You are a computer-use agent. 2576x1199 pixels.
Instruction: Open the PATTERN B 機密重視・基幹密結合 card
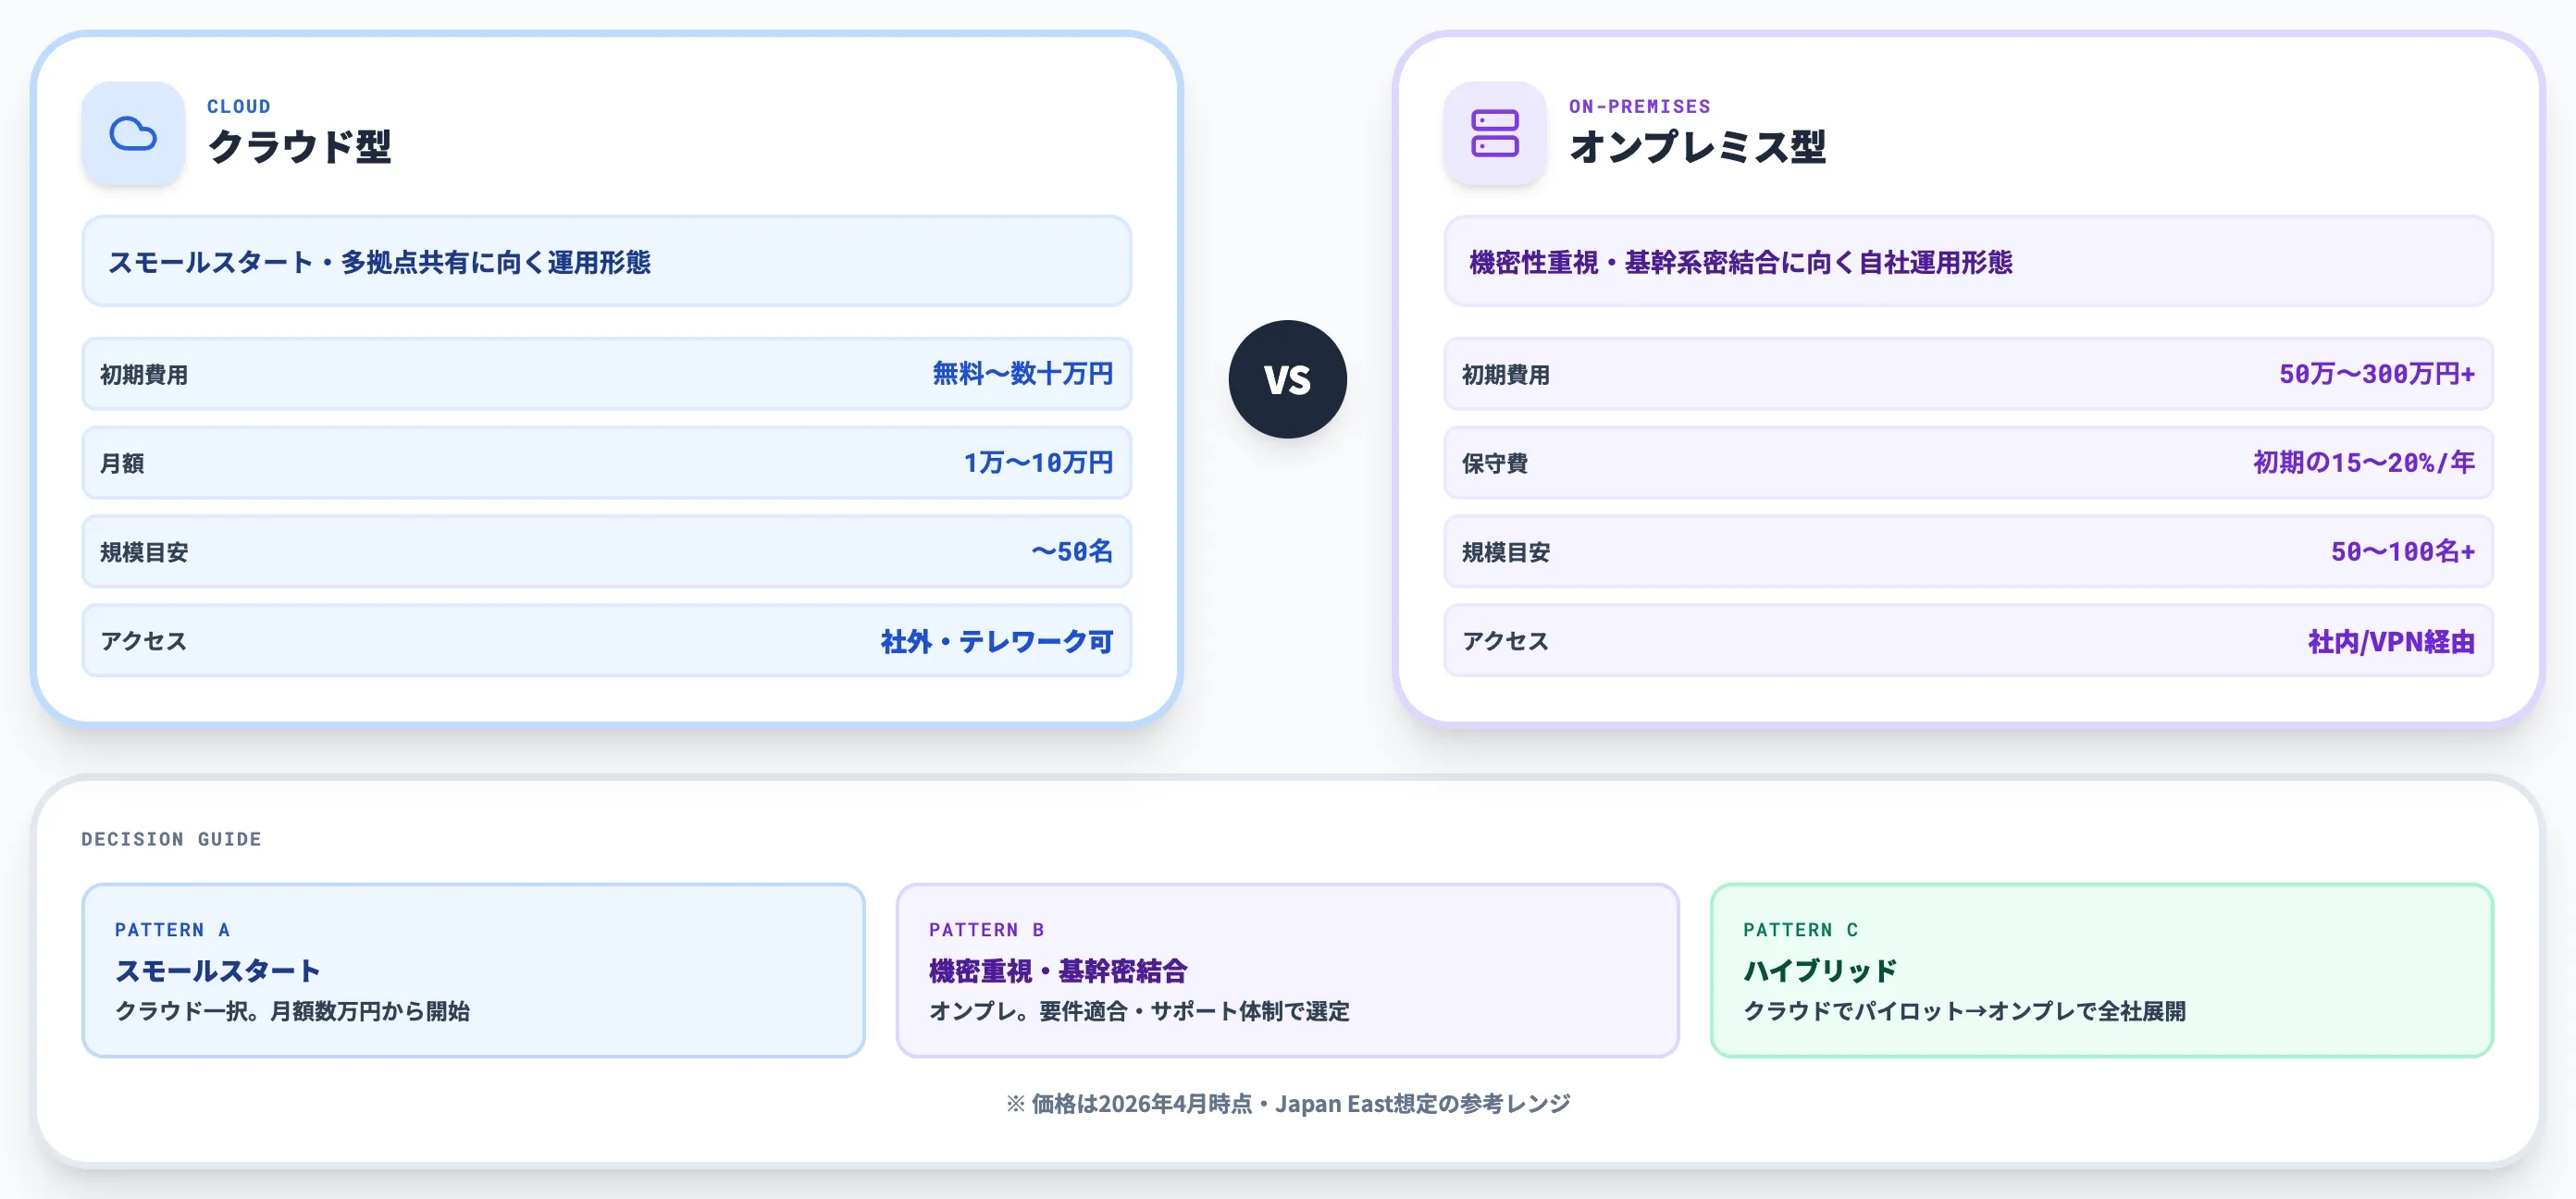1287,970
